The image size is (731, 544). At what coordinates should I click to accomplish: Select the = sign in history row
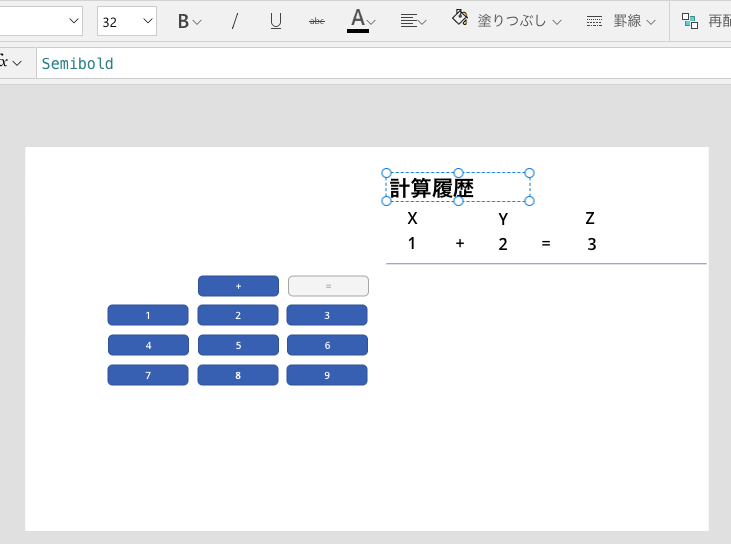click(546, 243)
